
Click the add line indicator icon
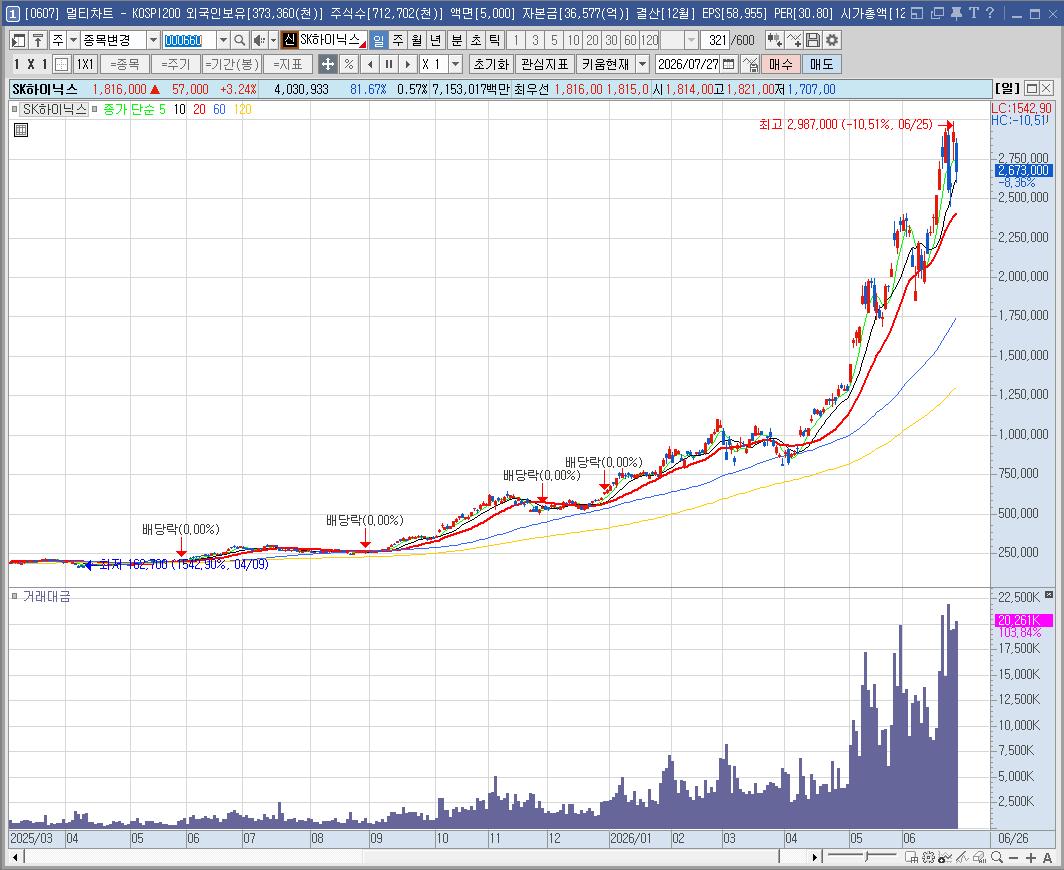point(793,41)
